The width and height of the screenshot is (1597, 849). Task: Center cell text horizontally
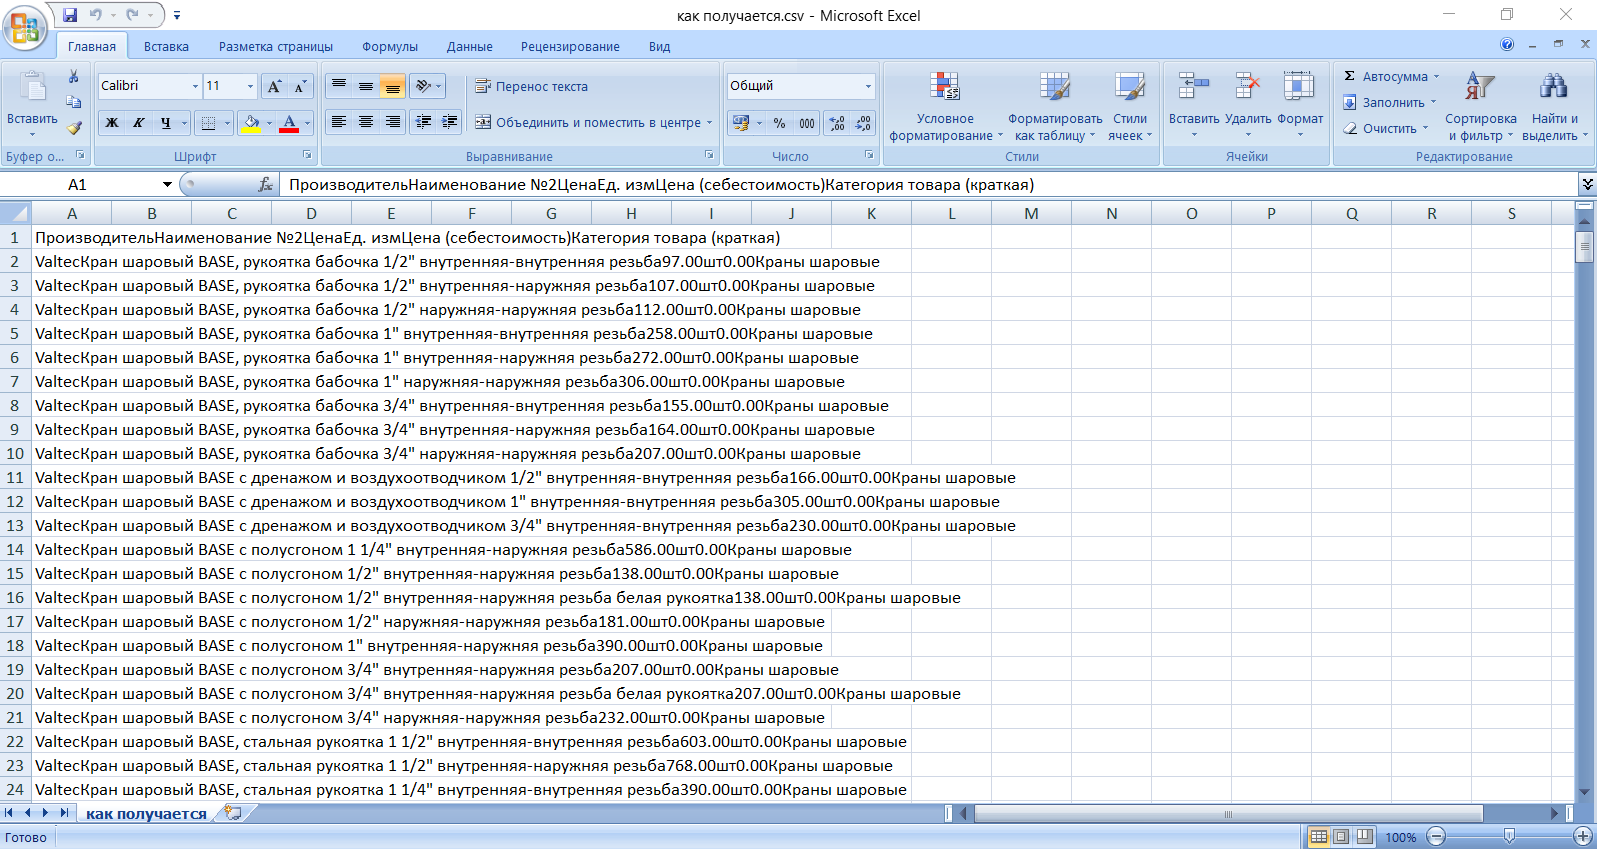click(366, 122)
